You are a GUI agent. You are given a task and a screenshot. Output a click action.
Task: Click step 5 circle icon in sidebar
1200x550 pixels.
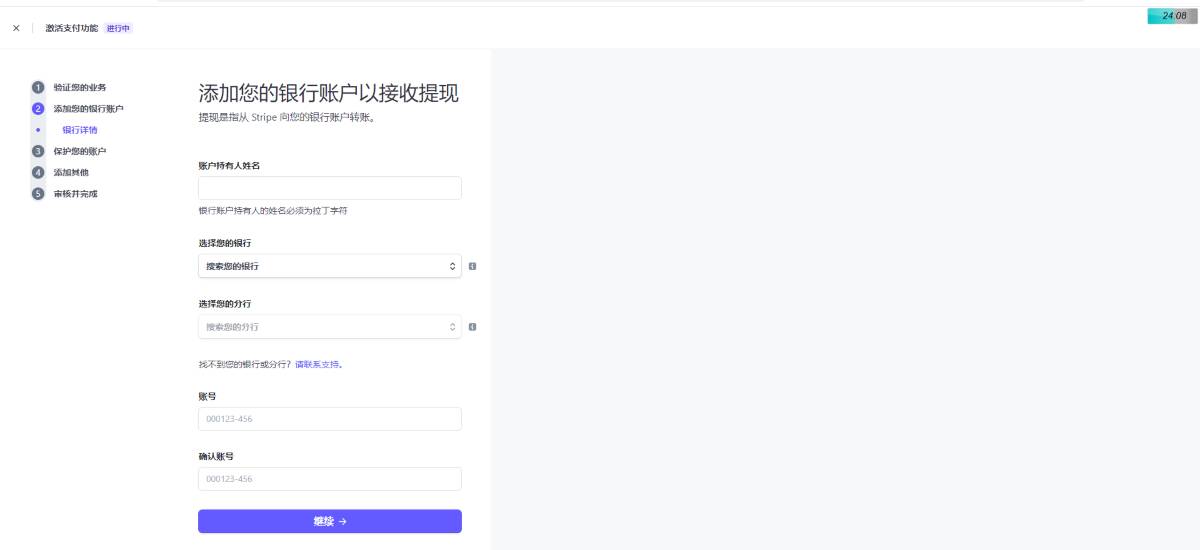(38, 193)
